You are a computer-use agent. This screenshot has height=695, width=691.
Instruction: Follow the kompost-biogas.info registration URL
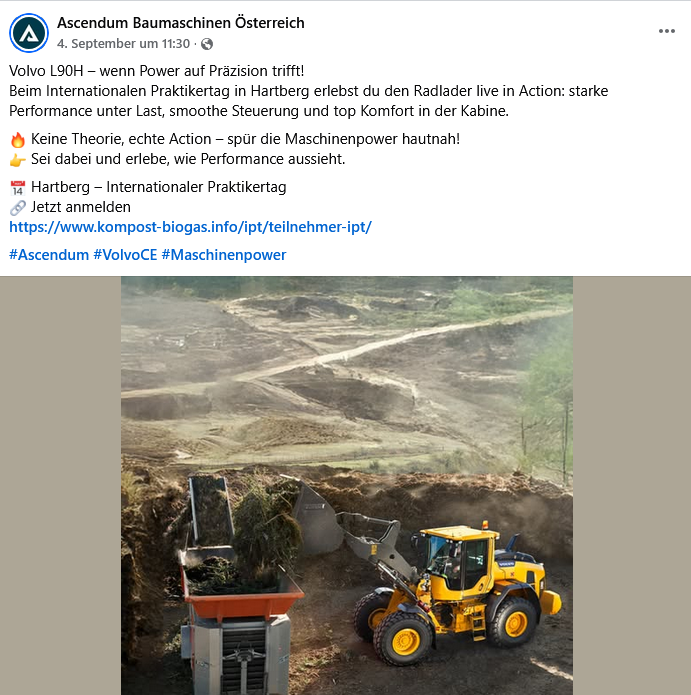click(x=191, y=227)
